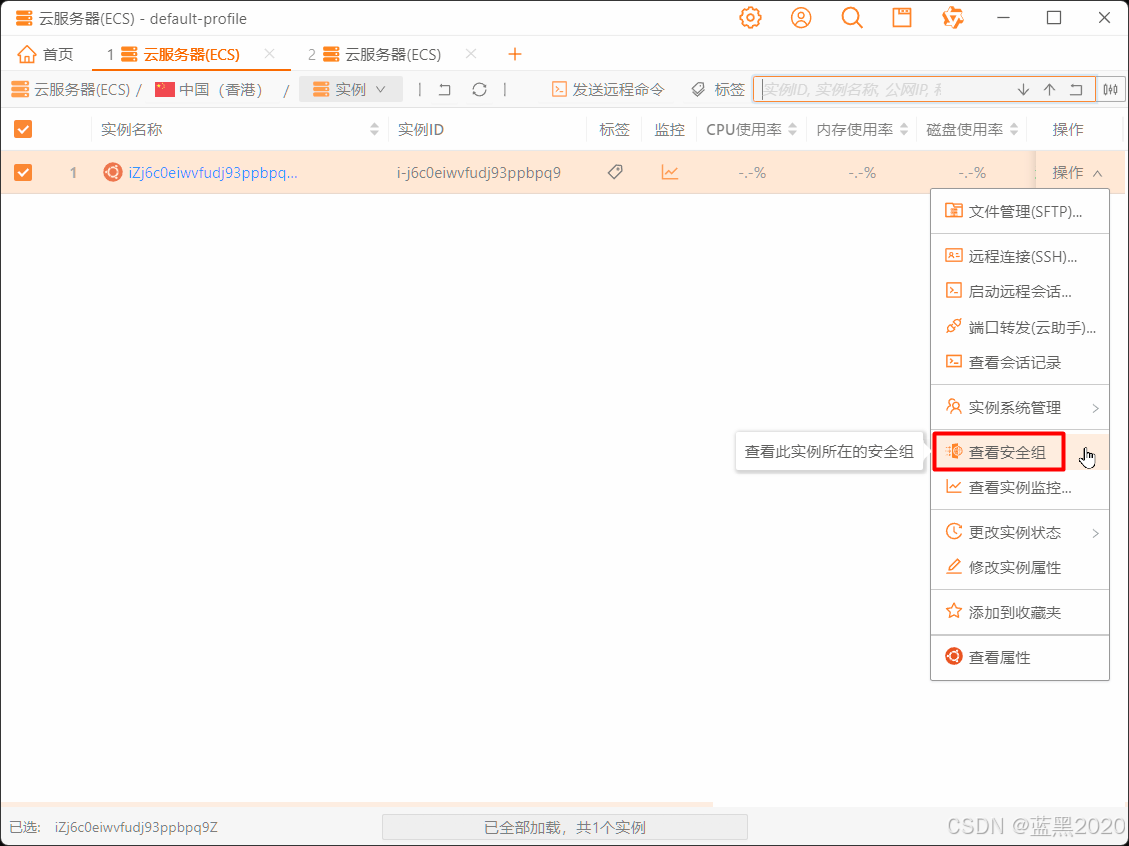Add a new tab with the plus icon
This screenshot has height=846, width=1129.
pyautogui.click(x=514, y=54)
